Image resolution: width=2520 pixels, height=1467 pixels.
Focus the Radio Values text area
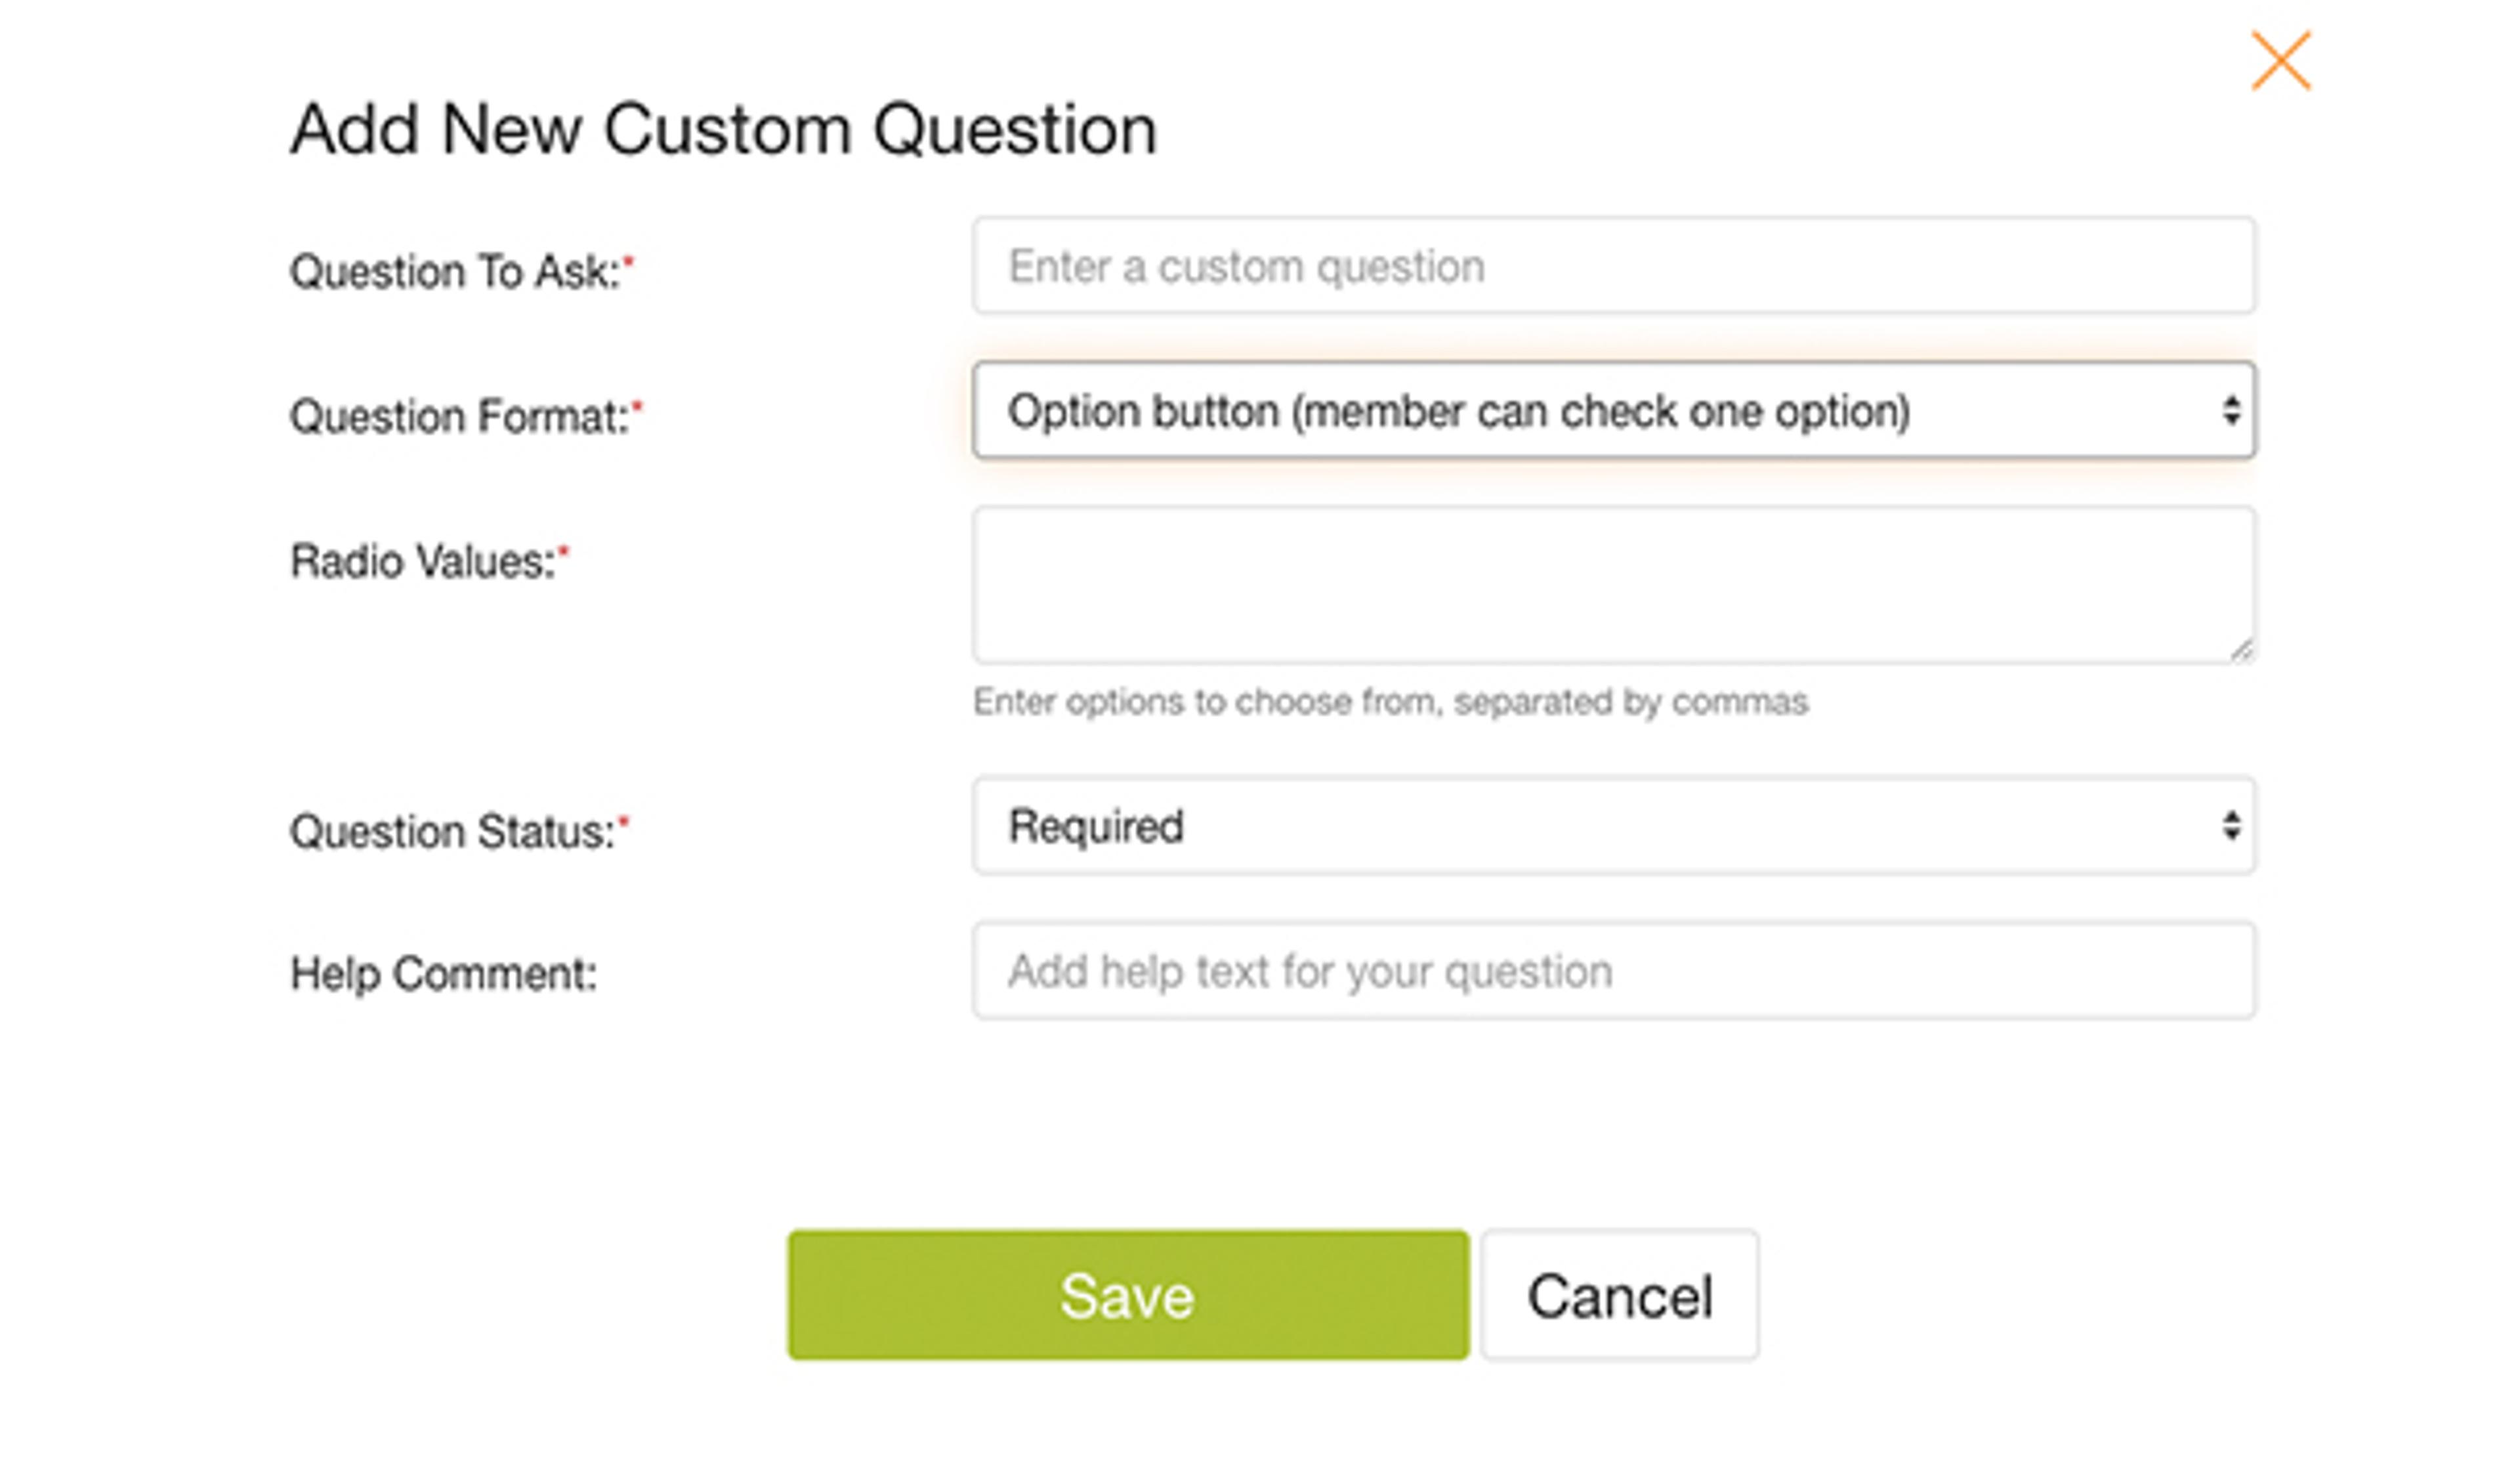click(1612, 584)
